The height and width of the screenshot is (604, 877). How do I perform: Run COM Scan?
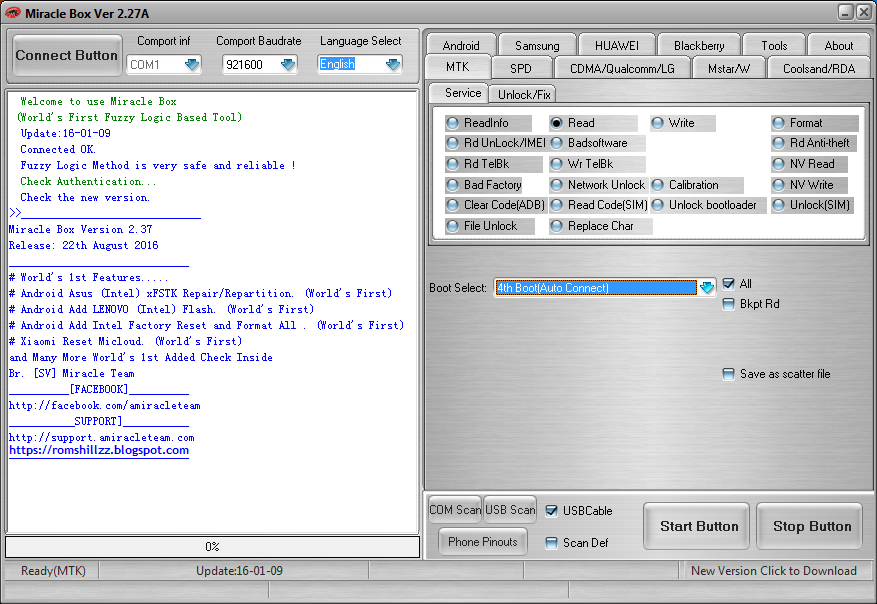pos(455,509)
